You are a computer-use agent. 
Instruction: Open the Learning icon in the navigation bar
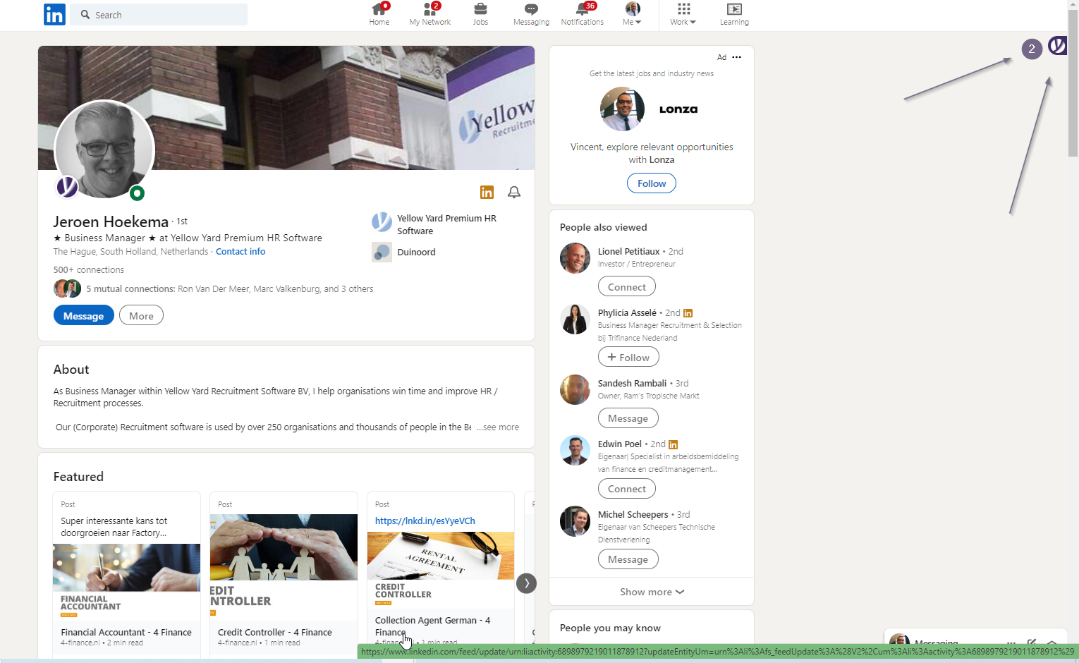click(734, 14)
